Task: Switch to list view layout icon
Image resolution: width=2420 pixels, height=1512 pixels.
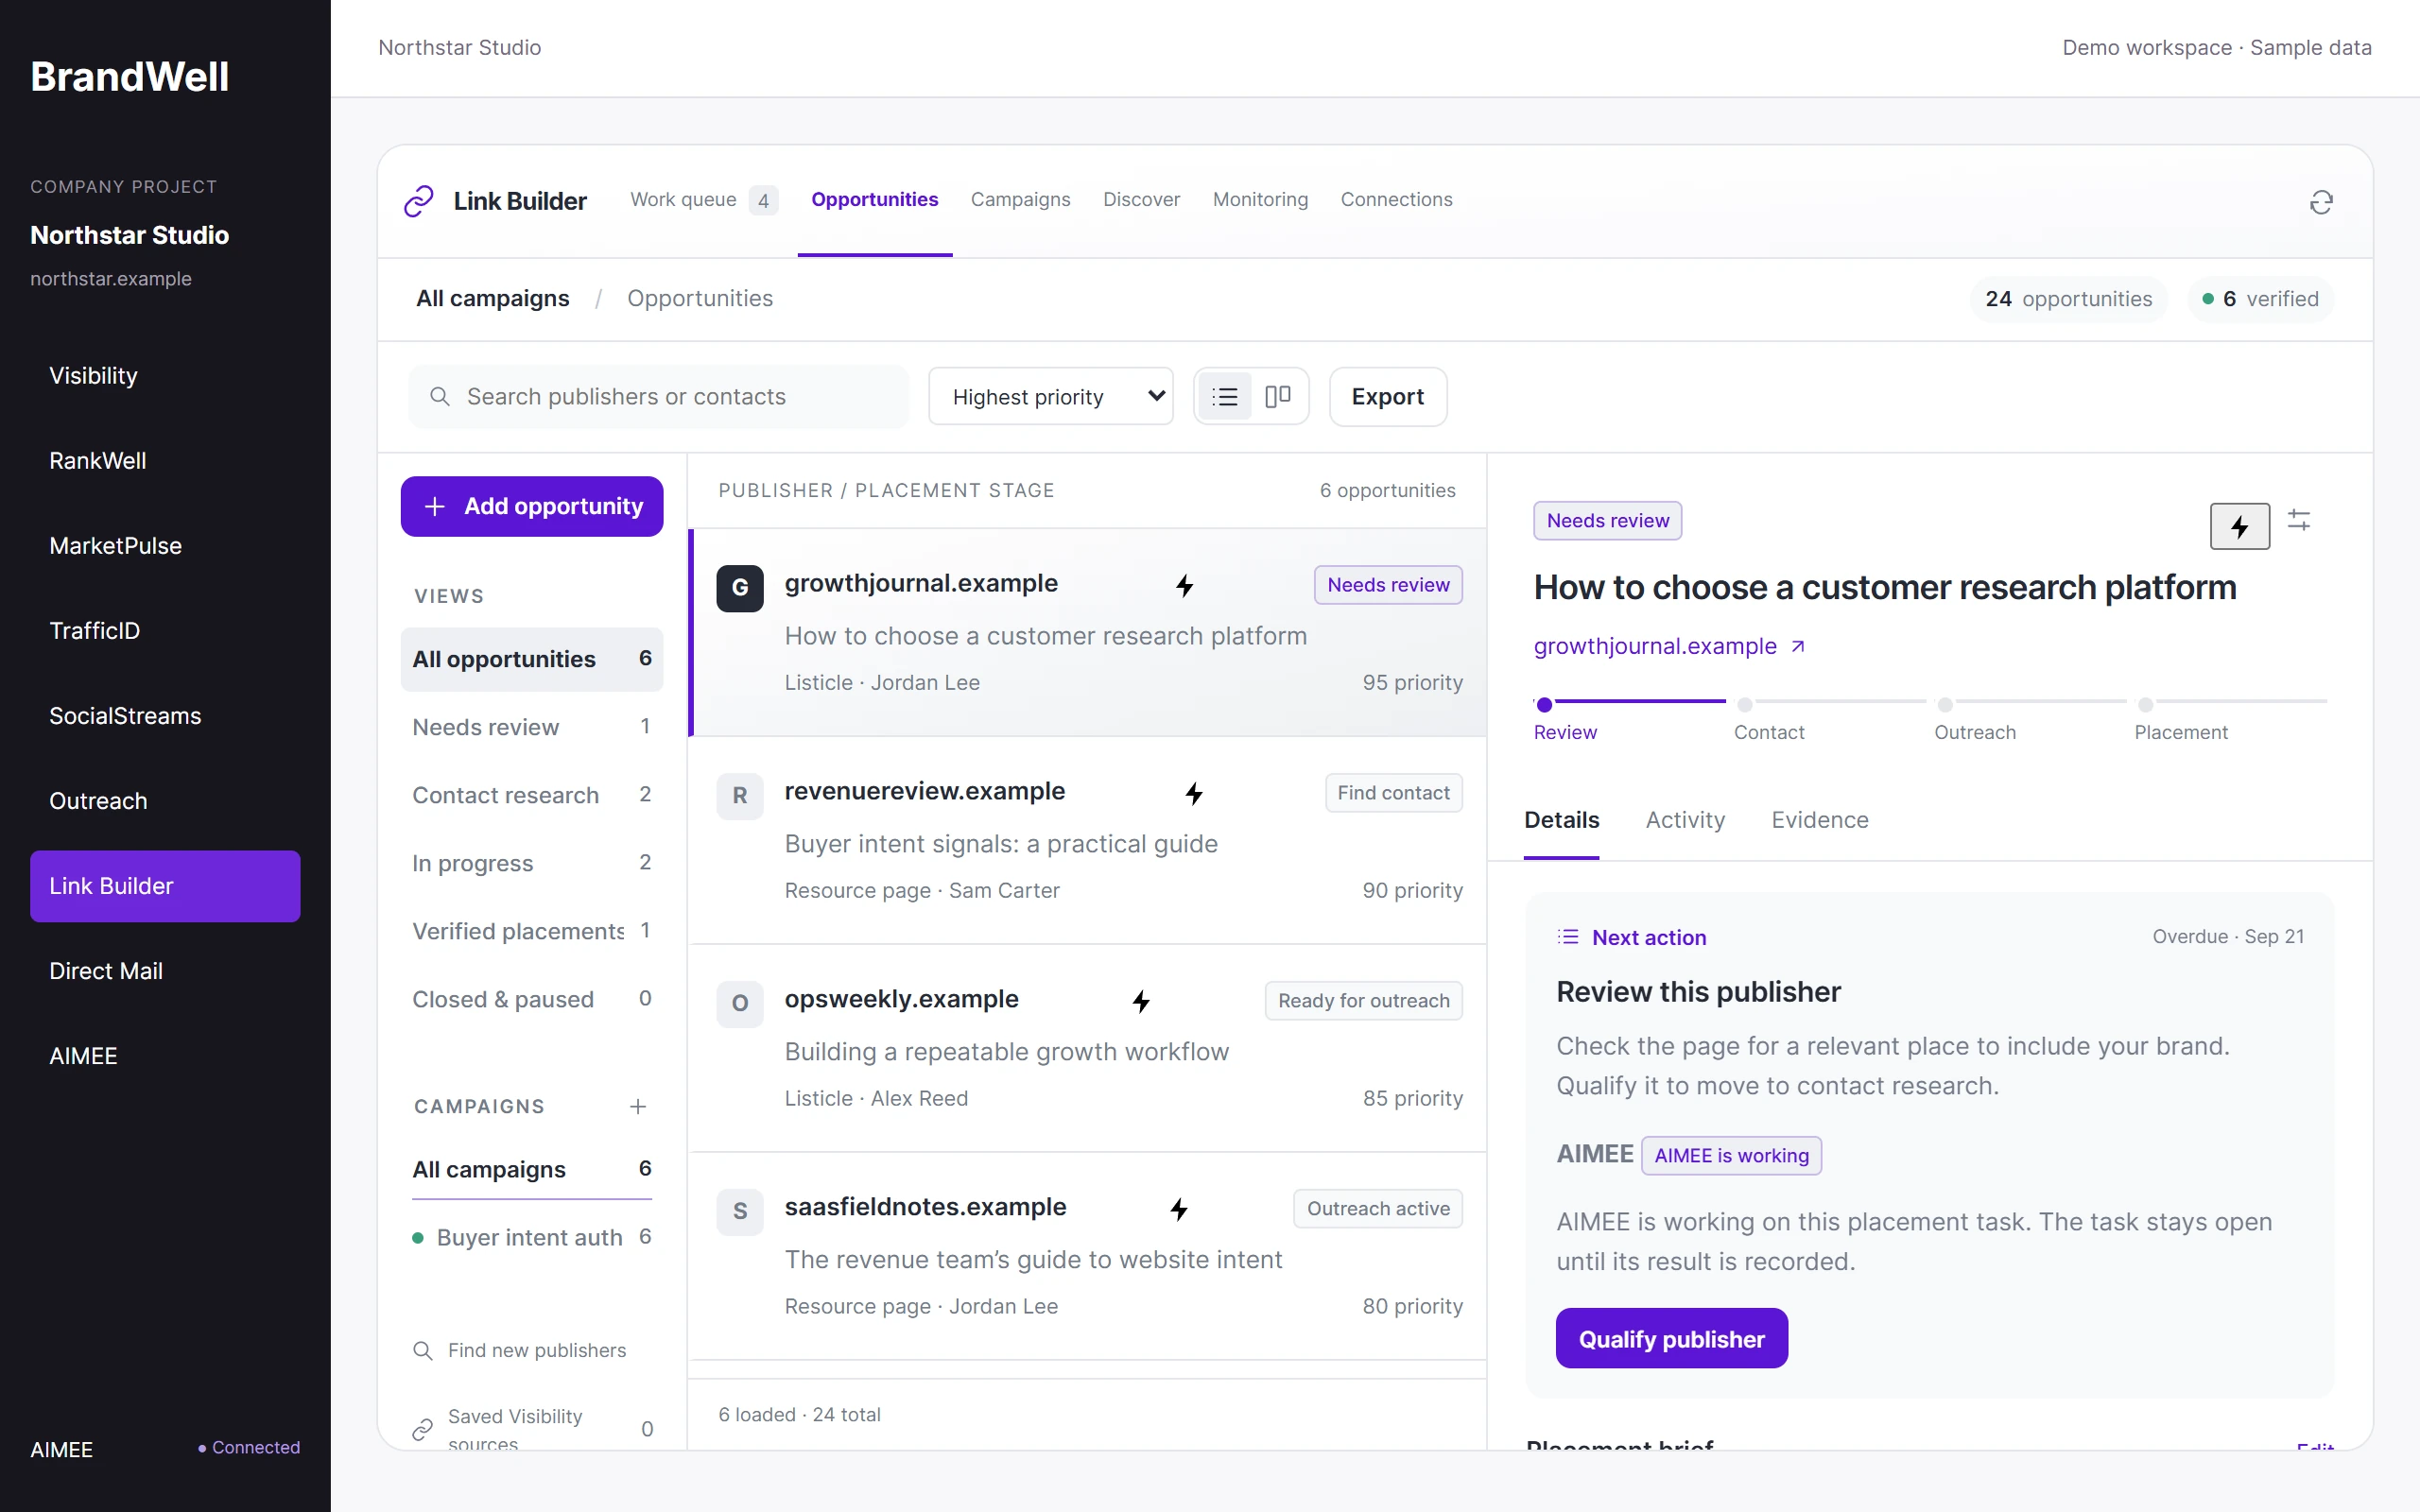Action: click(x=1225, y=397)
